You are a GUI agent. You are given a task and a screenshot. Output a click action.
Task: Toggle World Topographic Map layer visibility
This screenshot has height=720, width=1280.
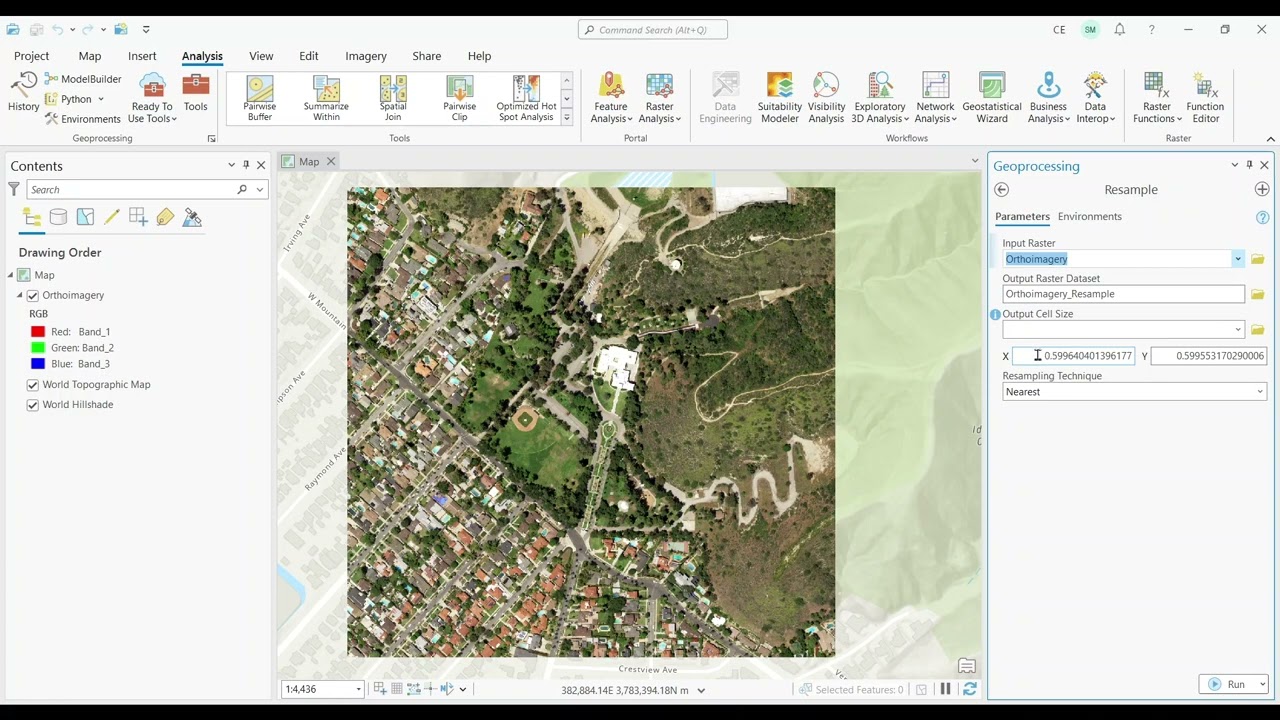click(x=33, y=385)
